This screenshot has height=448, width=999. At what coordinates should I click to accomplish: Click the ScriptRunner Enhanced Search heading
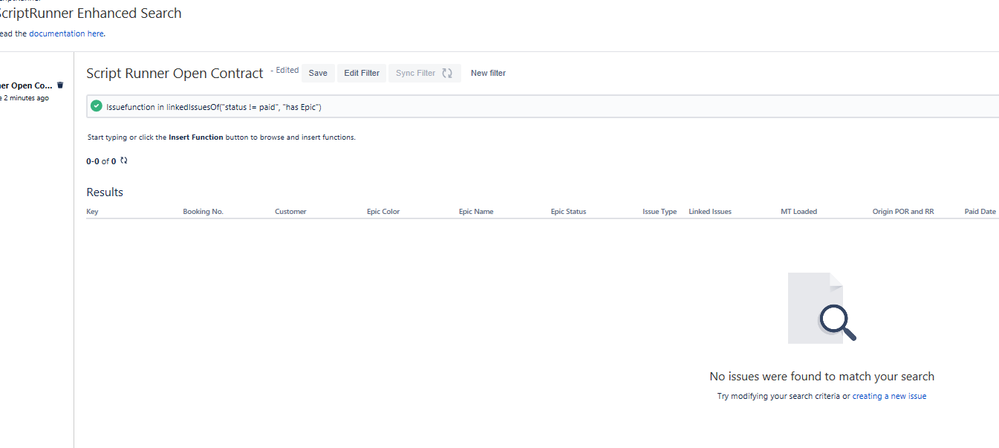tap(89, 13)
